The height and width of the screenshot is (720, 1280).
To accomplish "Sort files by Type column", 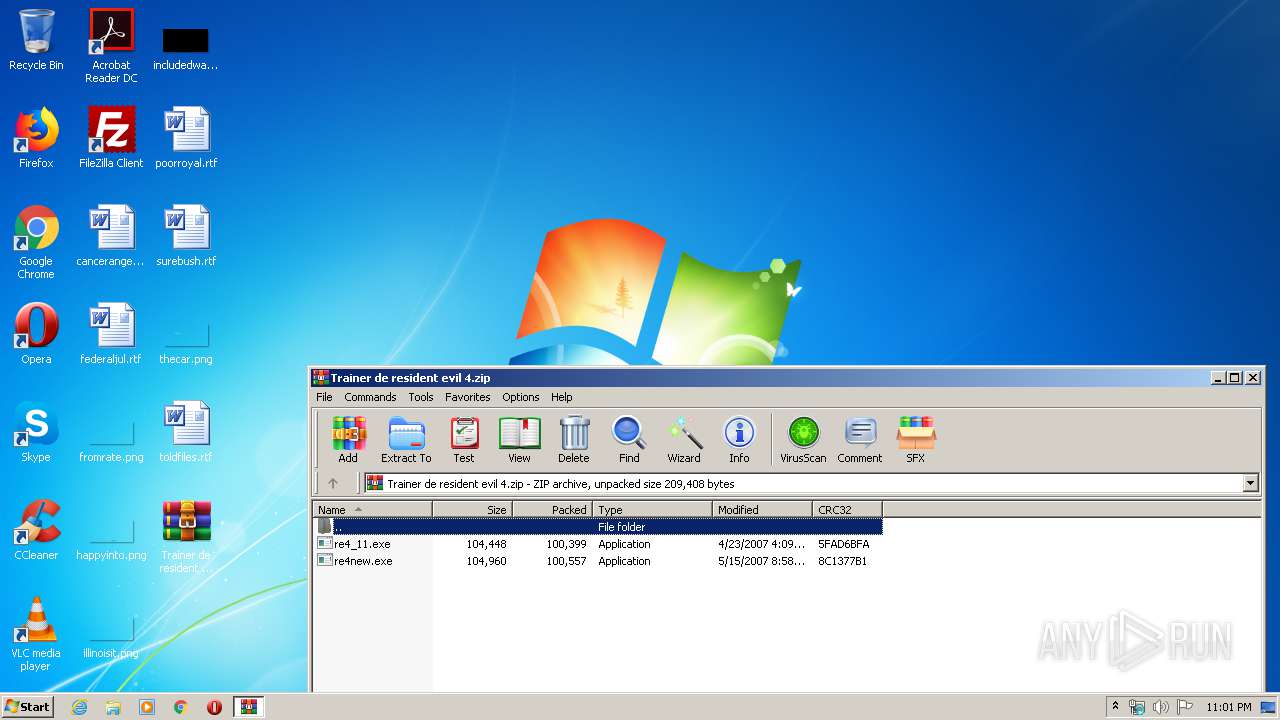I will pyautogui.click(x=653, y=509).
